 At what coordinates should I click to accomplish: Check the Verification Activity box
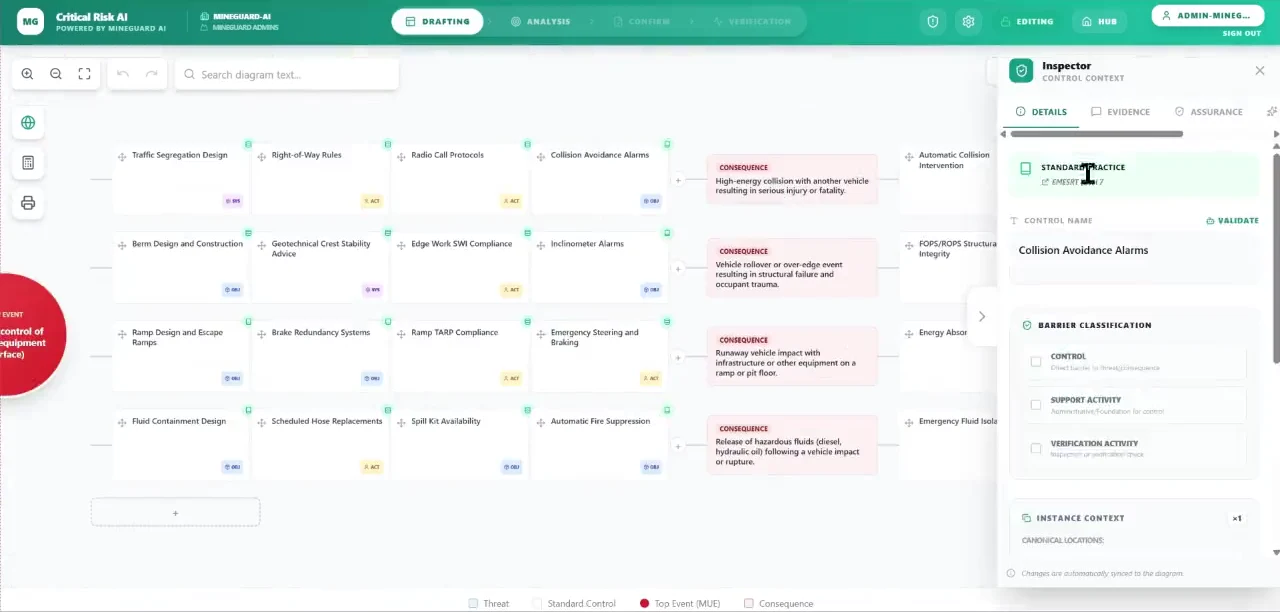click(x=1036, y=449)
